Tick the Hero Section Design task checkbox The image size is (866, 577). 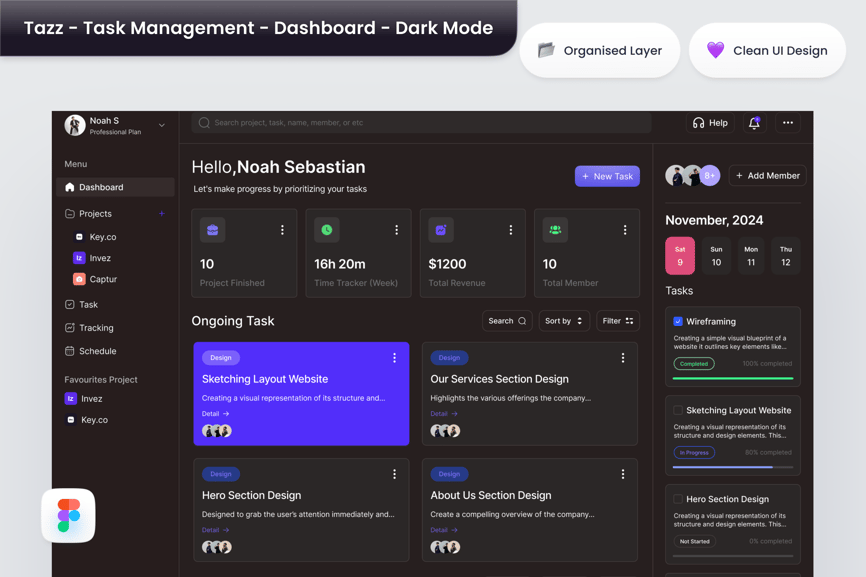(x=678, y=499)
